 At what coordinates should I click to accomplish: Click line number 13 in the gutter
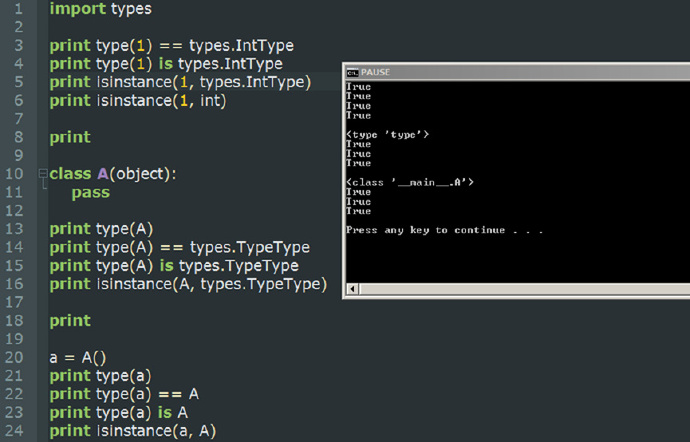pos(14,229)
